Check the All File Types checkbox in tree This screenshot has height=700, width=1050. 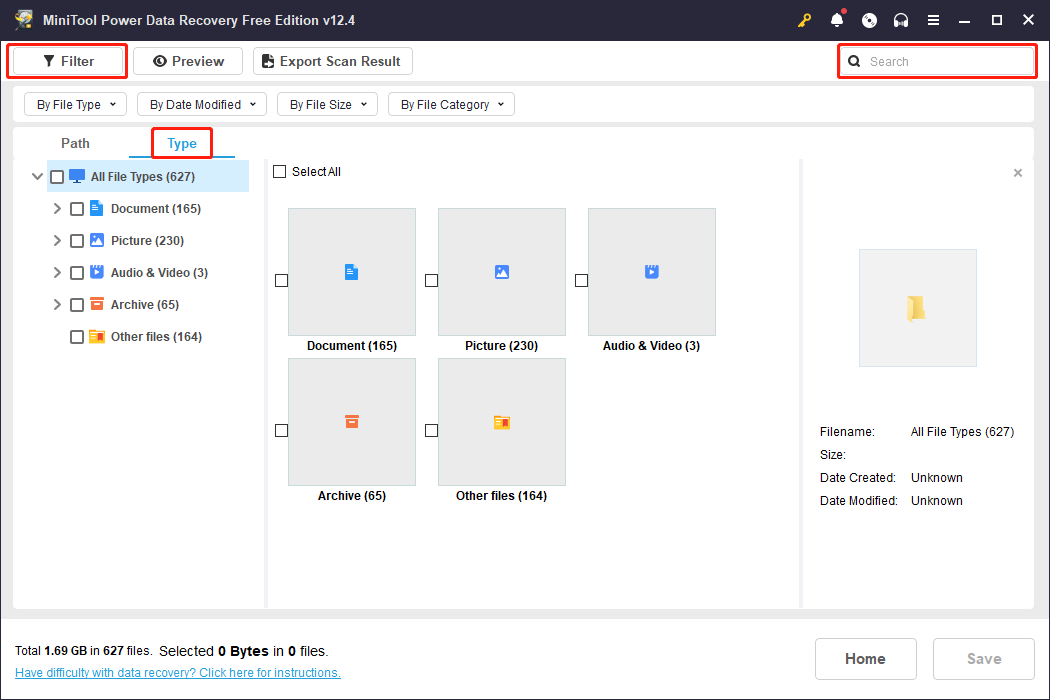click(x=57, y=177)
